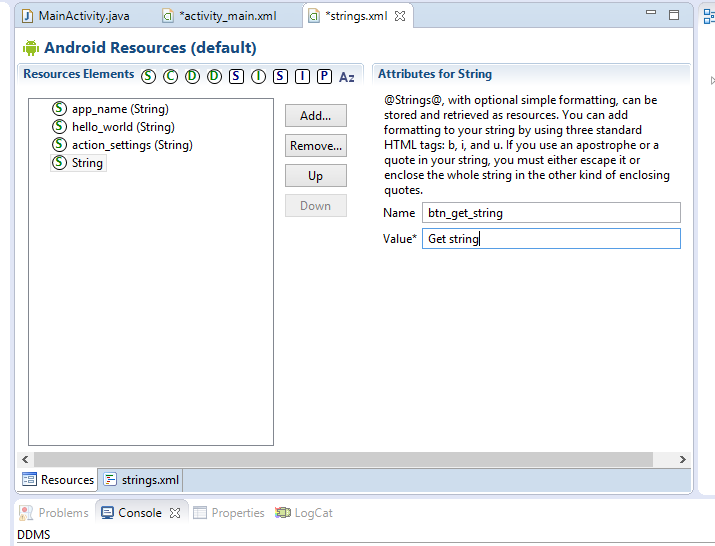The width and height of the screenshot is (715, 546).
Task: Minimize the editor area
Action: (x=651, y=15)
